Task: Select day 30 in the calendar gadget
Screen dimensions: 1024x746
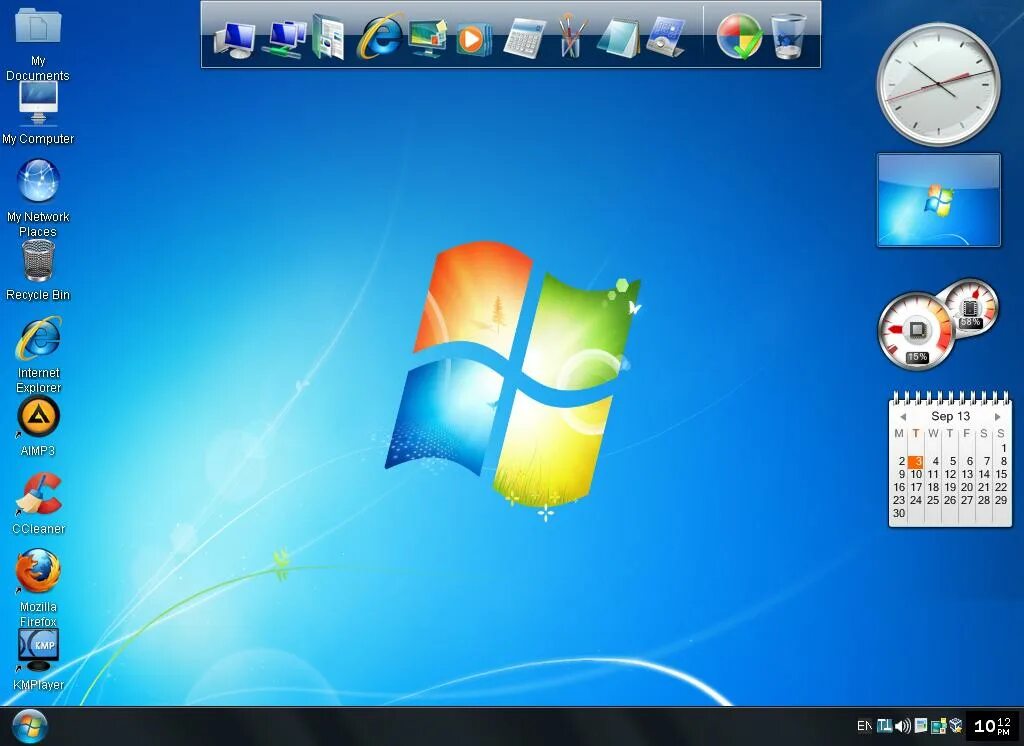Action: tap(899, 513)
